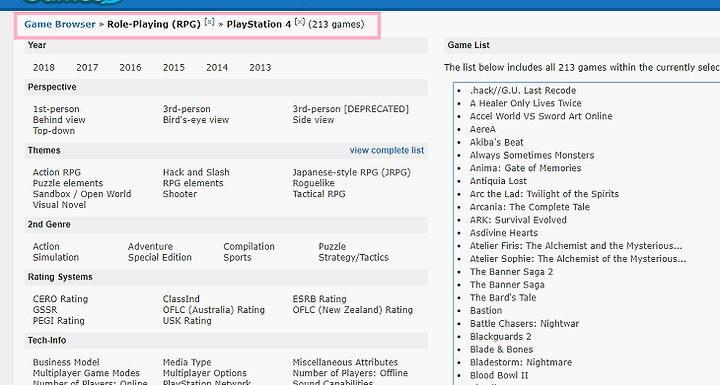720x385 pixels.
Task: Open Multiplayer Options filter
Action: pyautogui.click(x=205, y=373)
